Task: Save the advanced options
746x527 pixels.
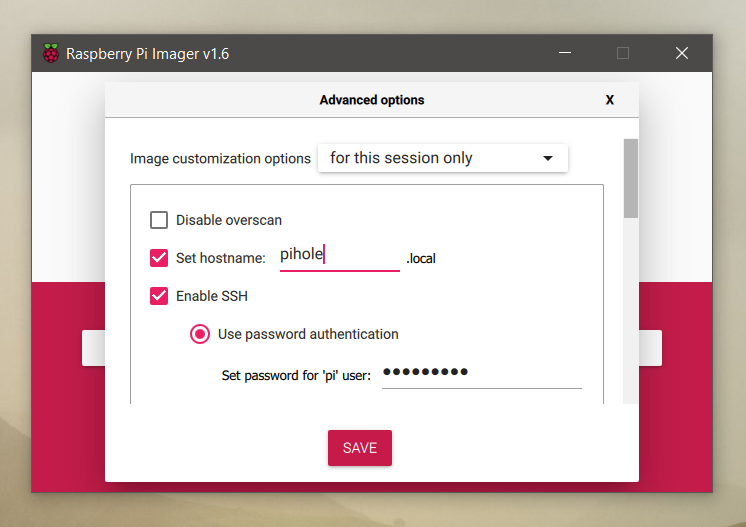Action: 360,448
